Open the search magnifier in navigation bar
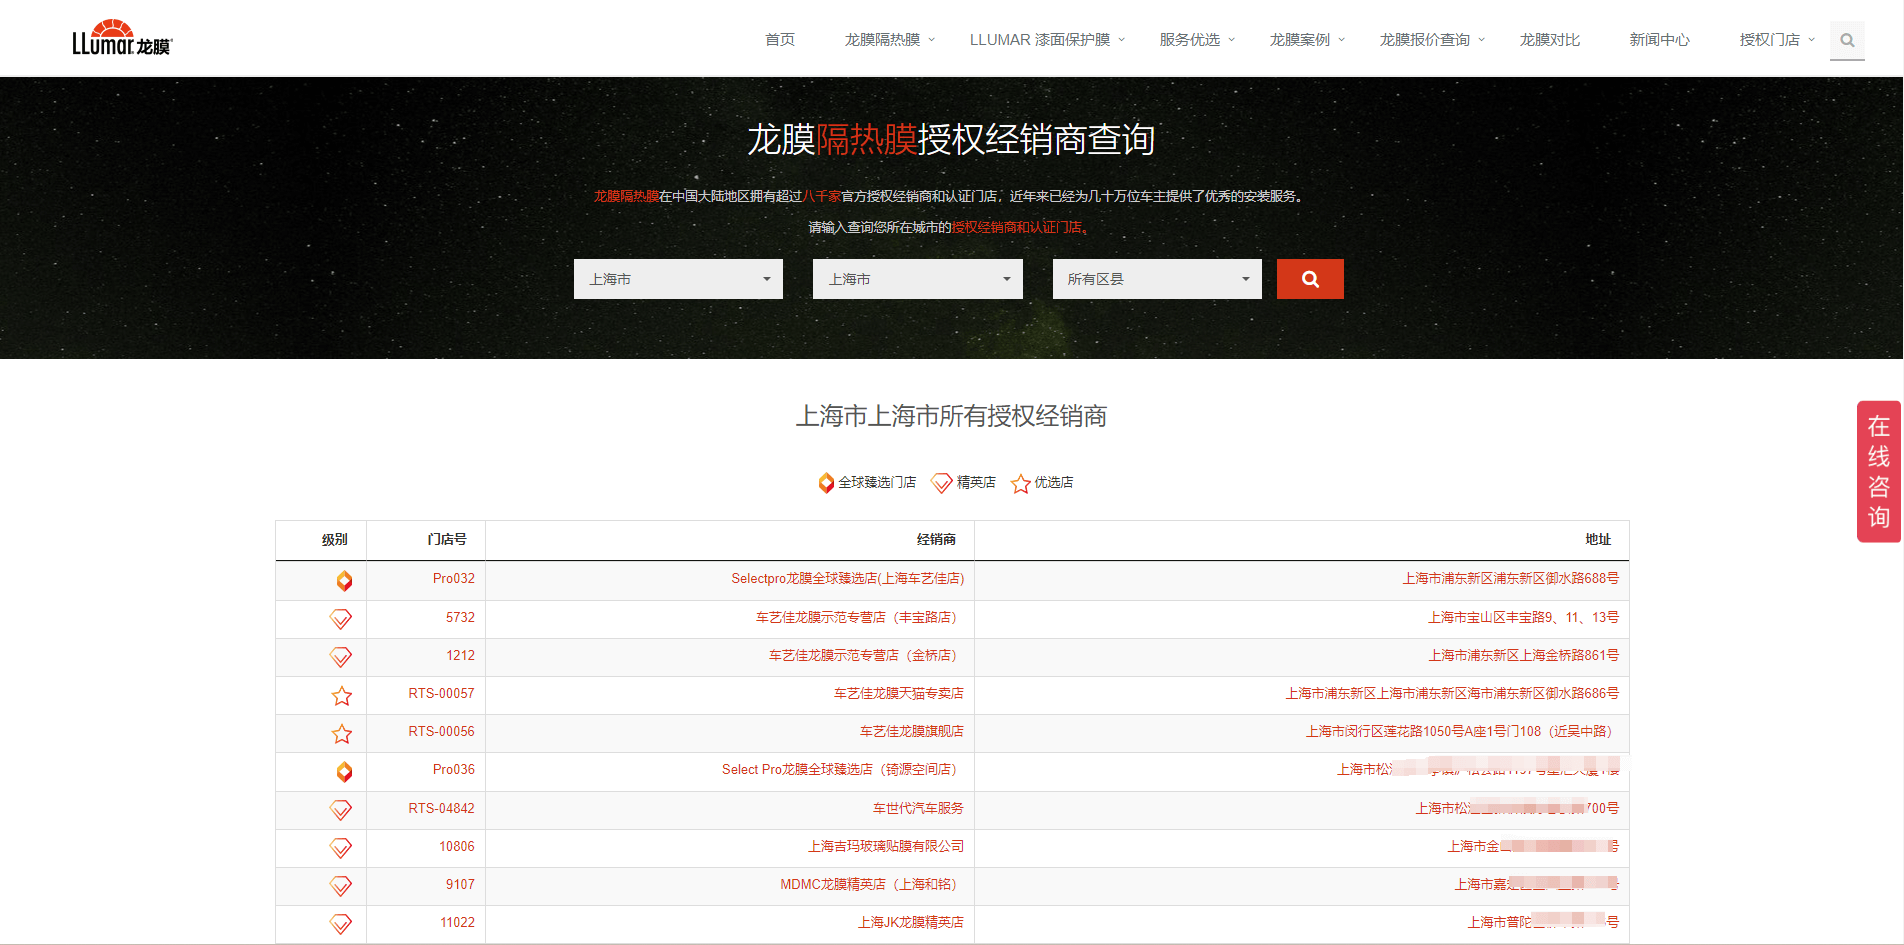 tap(1847, 40)
